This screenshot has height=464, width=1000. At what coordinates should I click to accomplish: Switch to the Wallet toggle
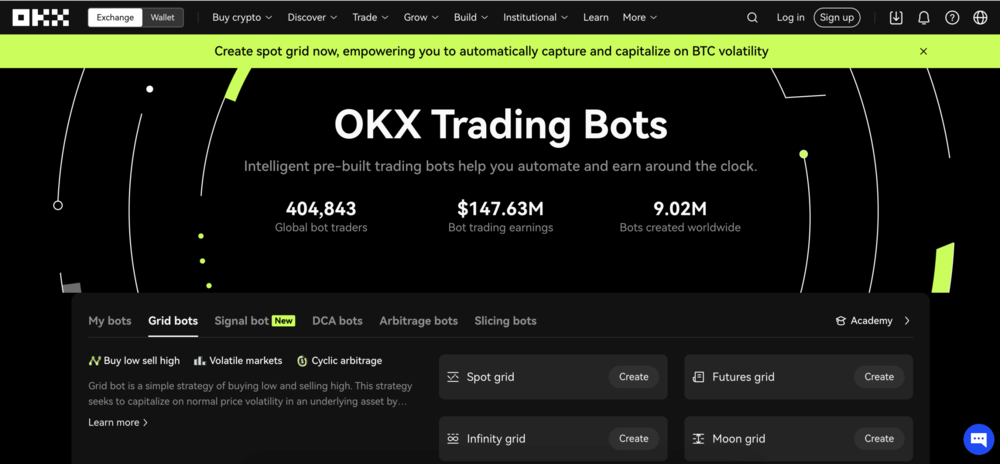click(x=162, y=18)
